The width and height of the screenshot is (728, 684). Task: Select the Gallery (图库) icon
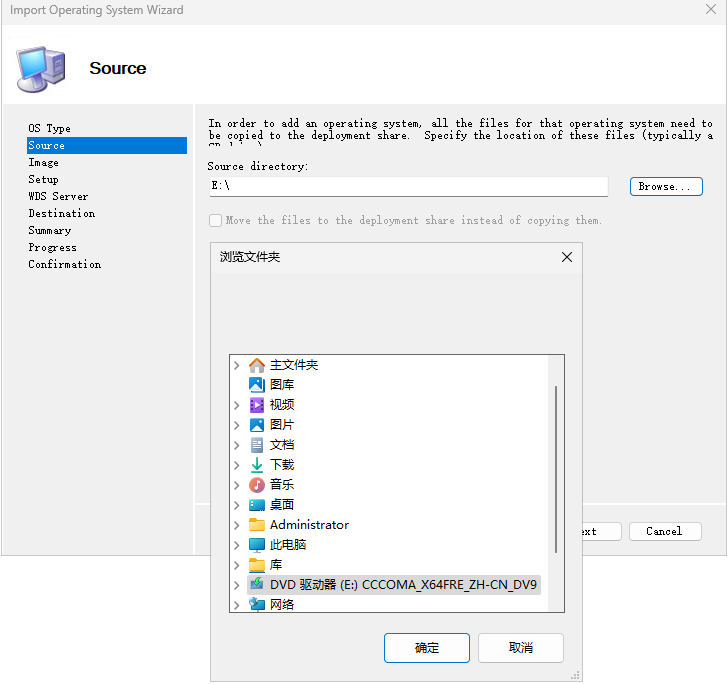[x=257, y=385]
